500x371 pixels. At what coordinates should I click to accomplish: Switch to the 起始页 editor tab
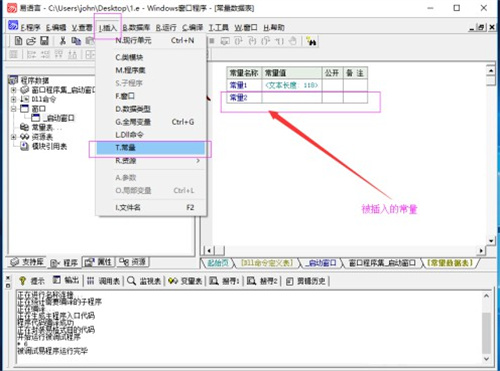218,263
